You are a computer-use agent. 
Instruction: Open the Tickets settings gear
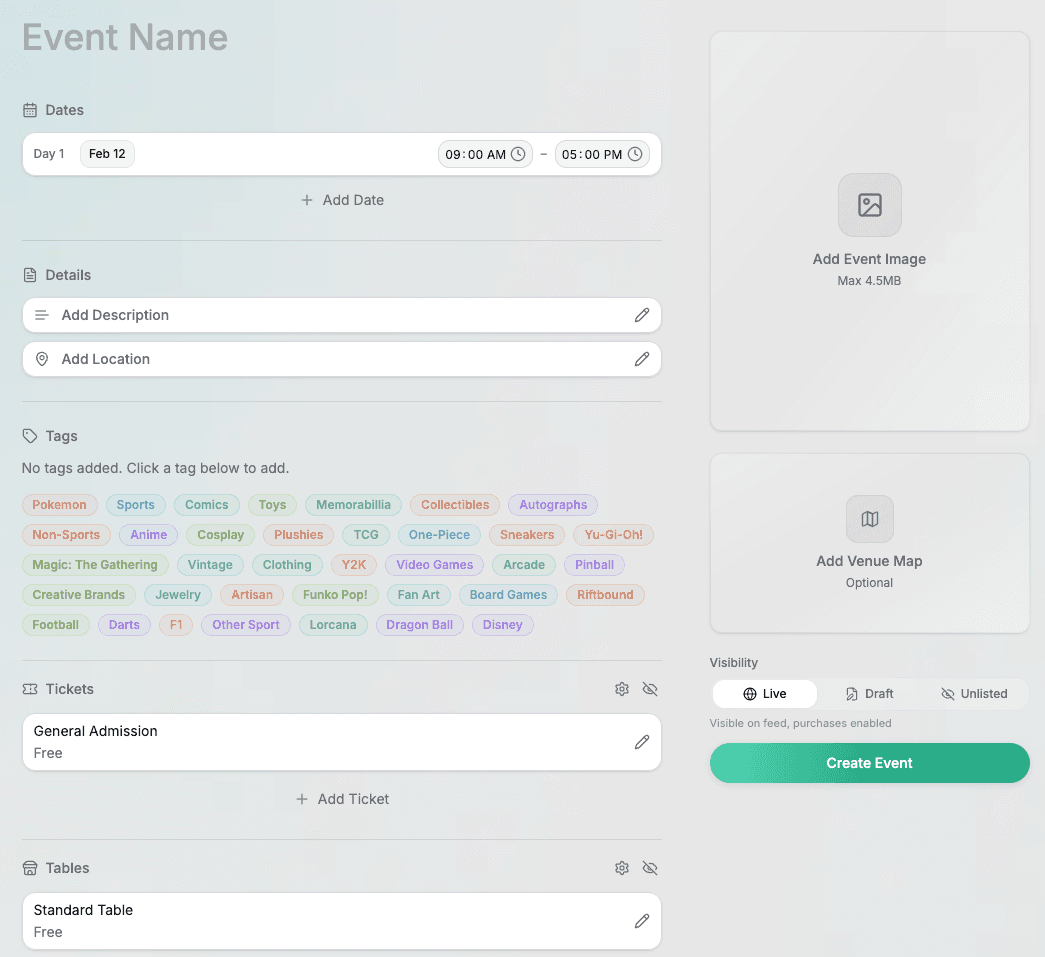[621, 689]
